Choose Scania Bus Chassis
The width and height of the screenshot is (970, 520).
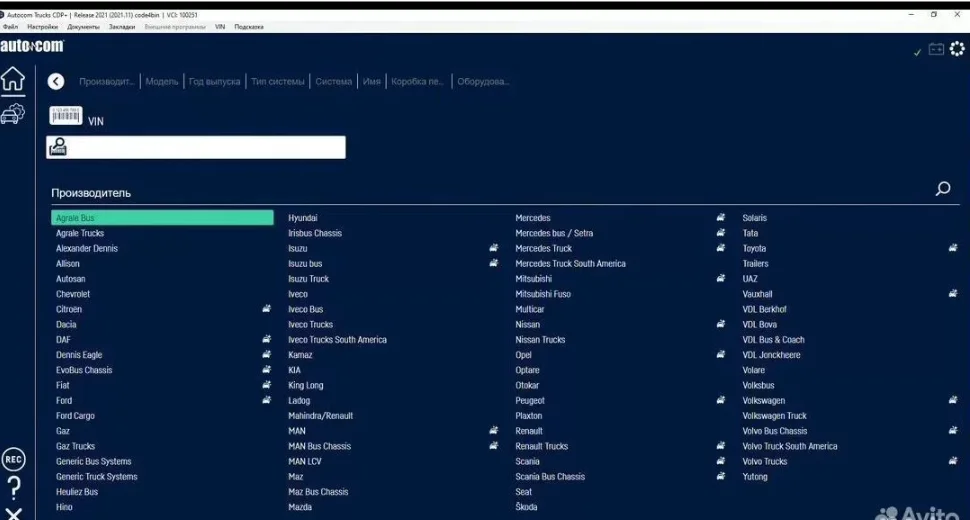point(550,477)
